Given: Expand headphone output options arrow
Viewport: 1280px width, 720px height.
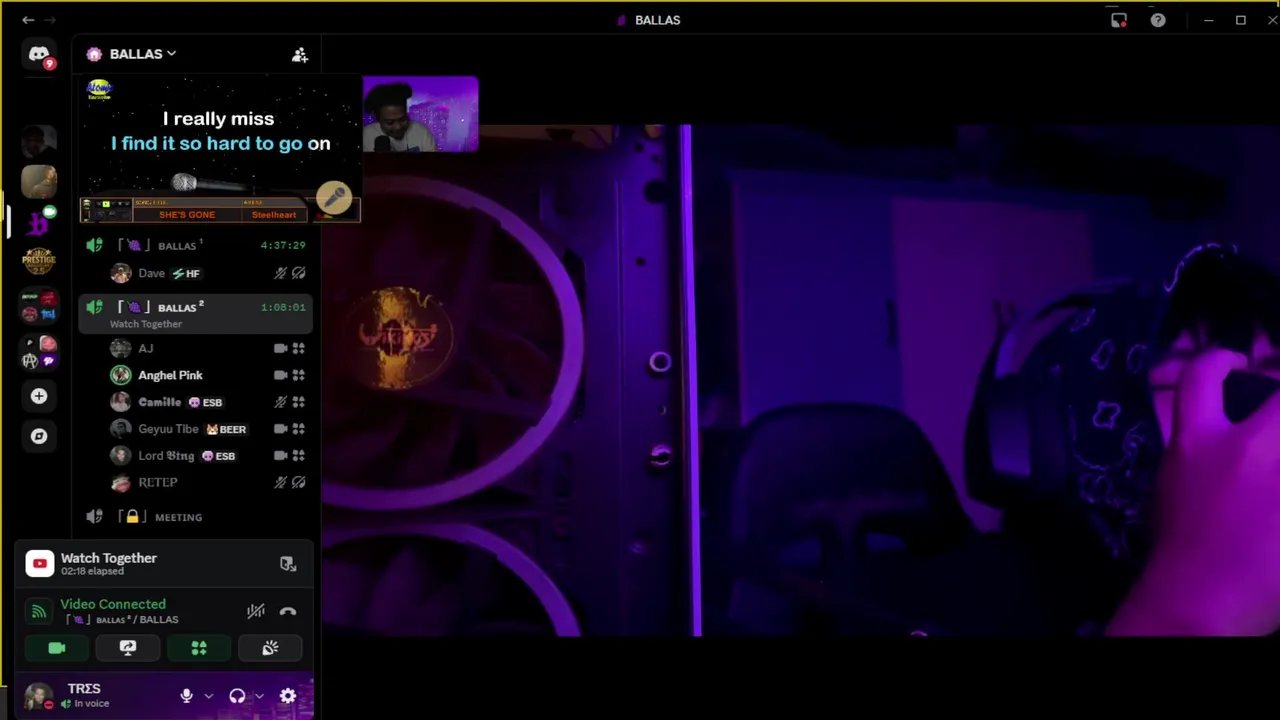Looking at the screenshot, I should [259, 696].
